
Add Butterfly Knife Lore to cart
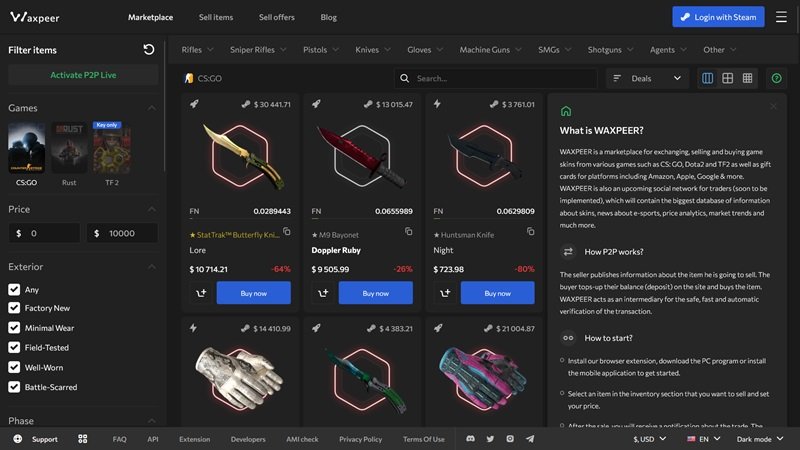(x=201, y=293)
